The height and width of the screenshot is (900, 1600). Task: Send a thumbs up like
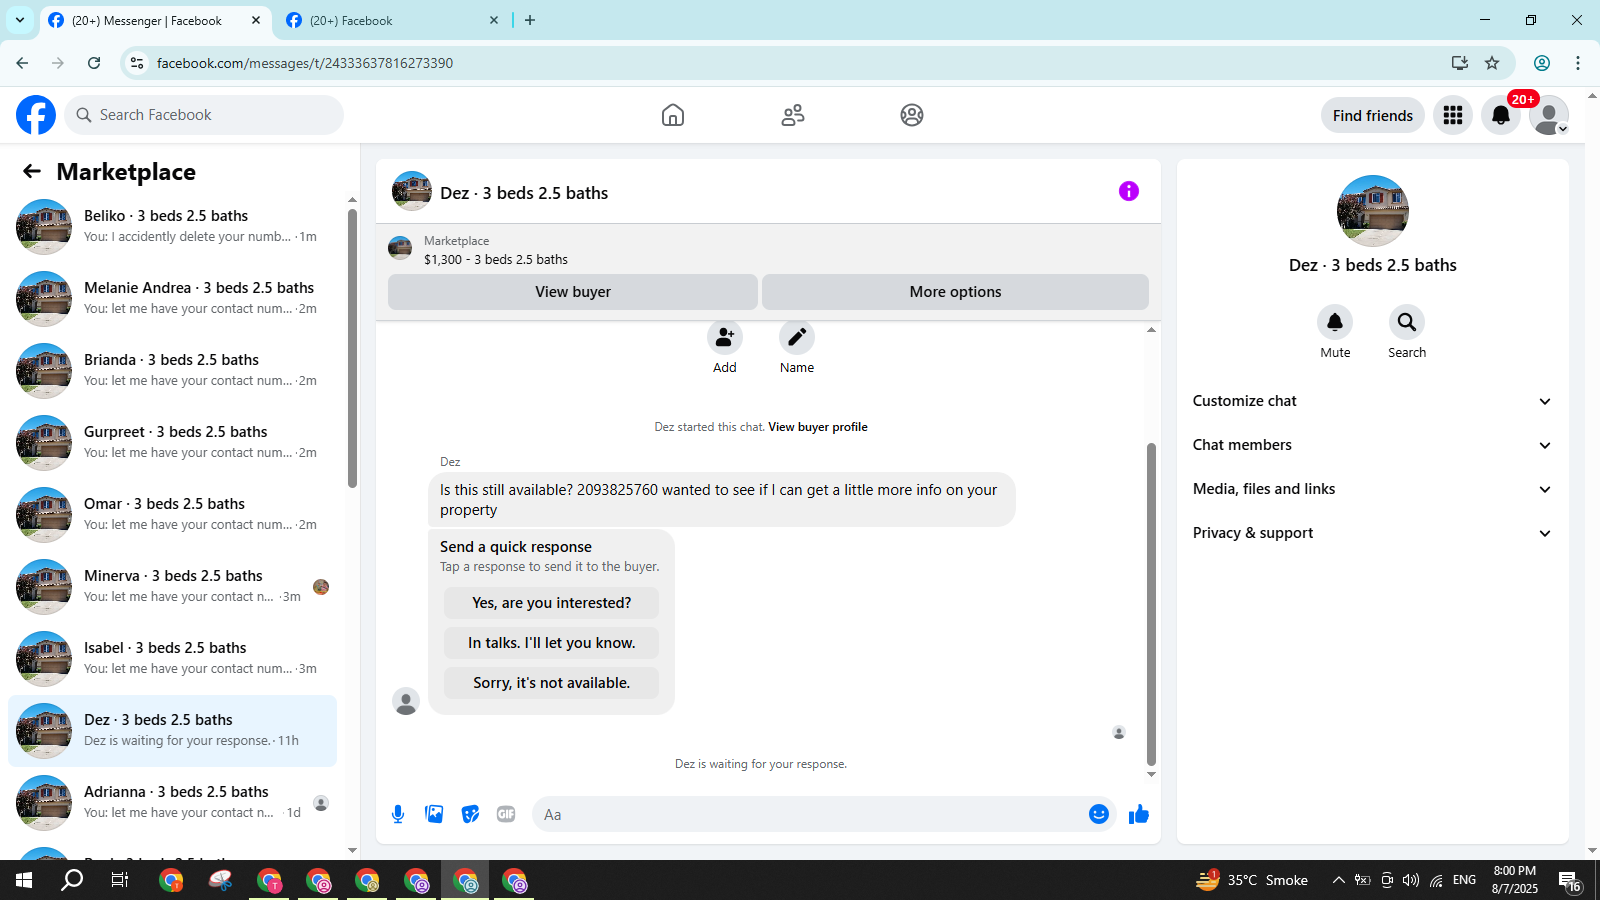(x=1139, y=814)
